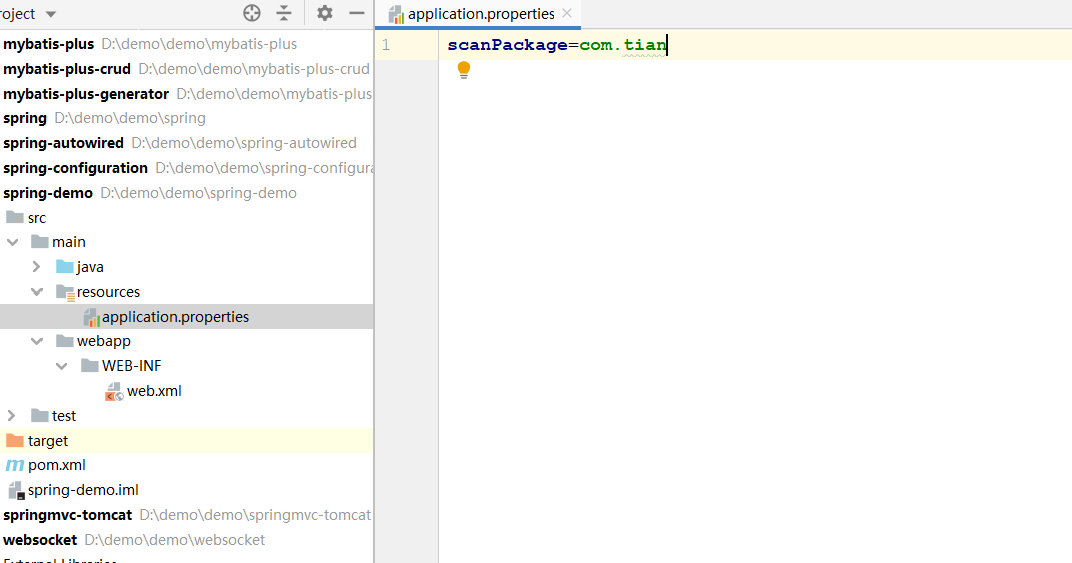Click the resources folder icon
The width and height of the screenshot is (1072, 563).
click(65, 293)
